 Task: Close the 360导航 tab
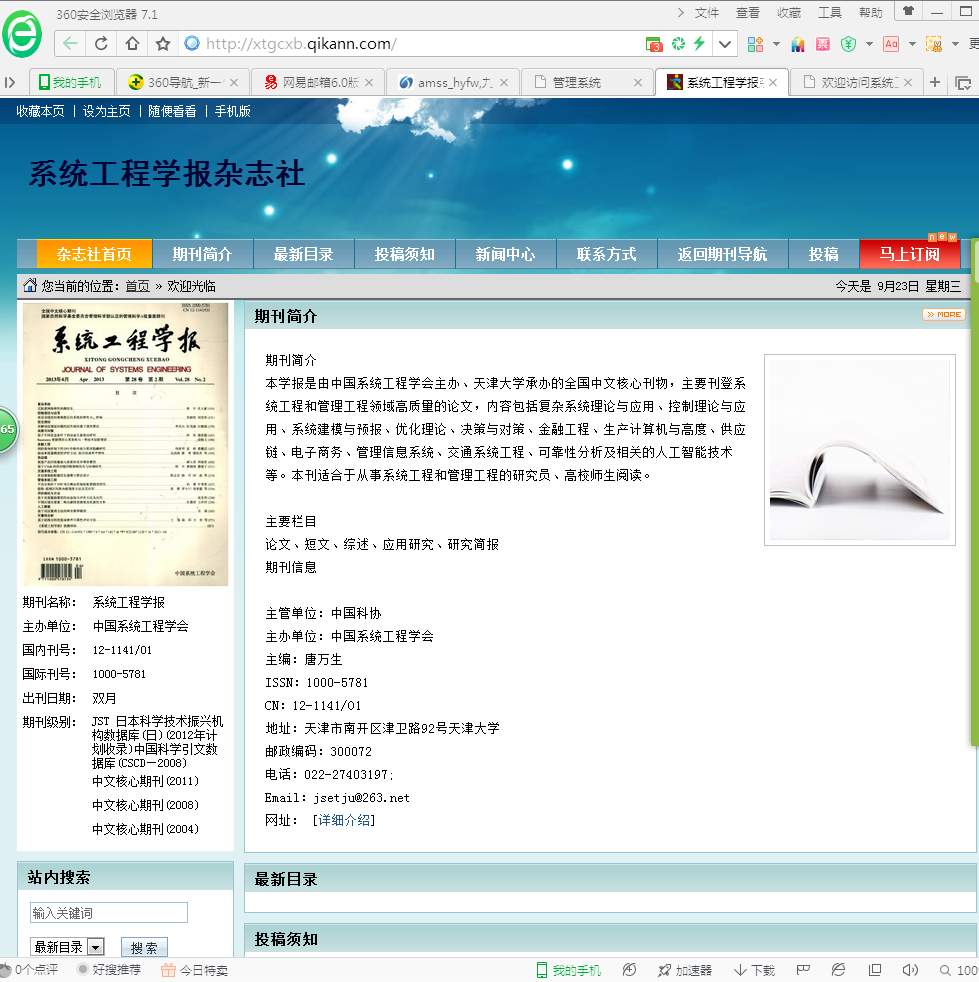click(234, 82)
